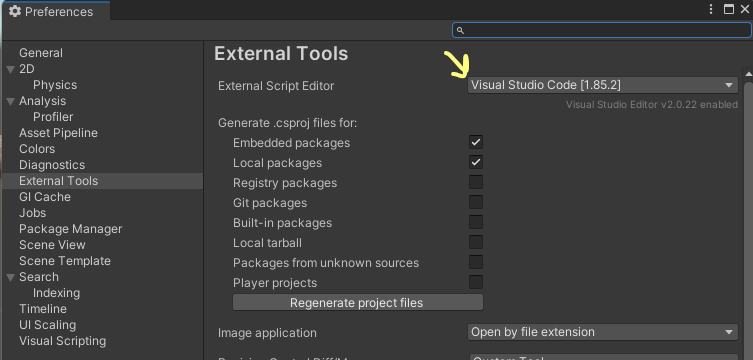Screen dimensions: 753x360
Task: Click Visual Studio Editor v2.0.22 enabled text
Action: 652,105
